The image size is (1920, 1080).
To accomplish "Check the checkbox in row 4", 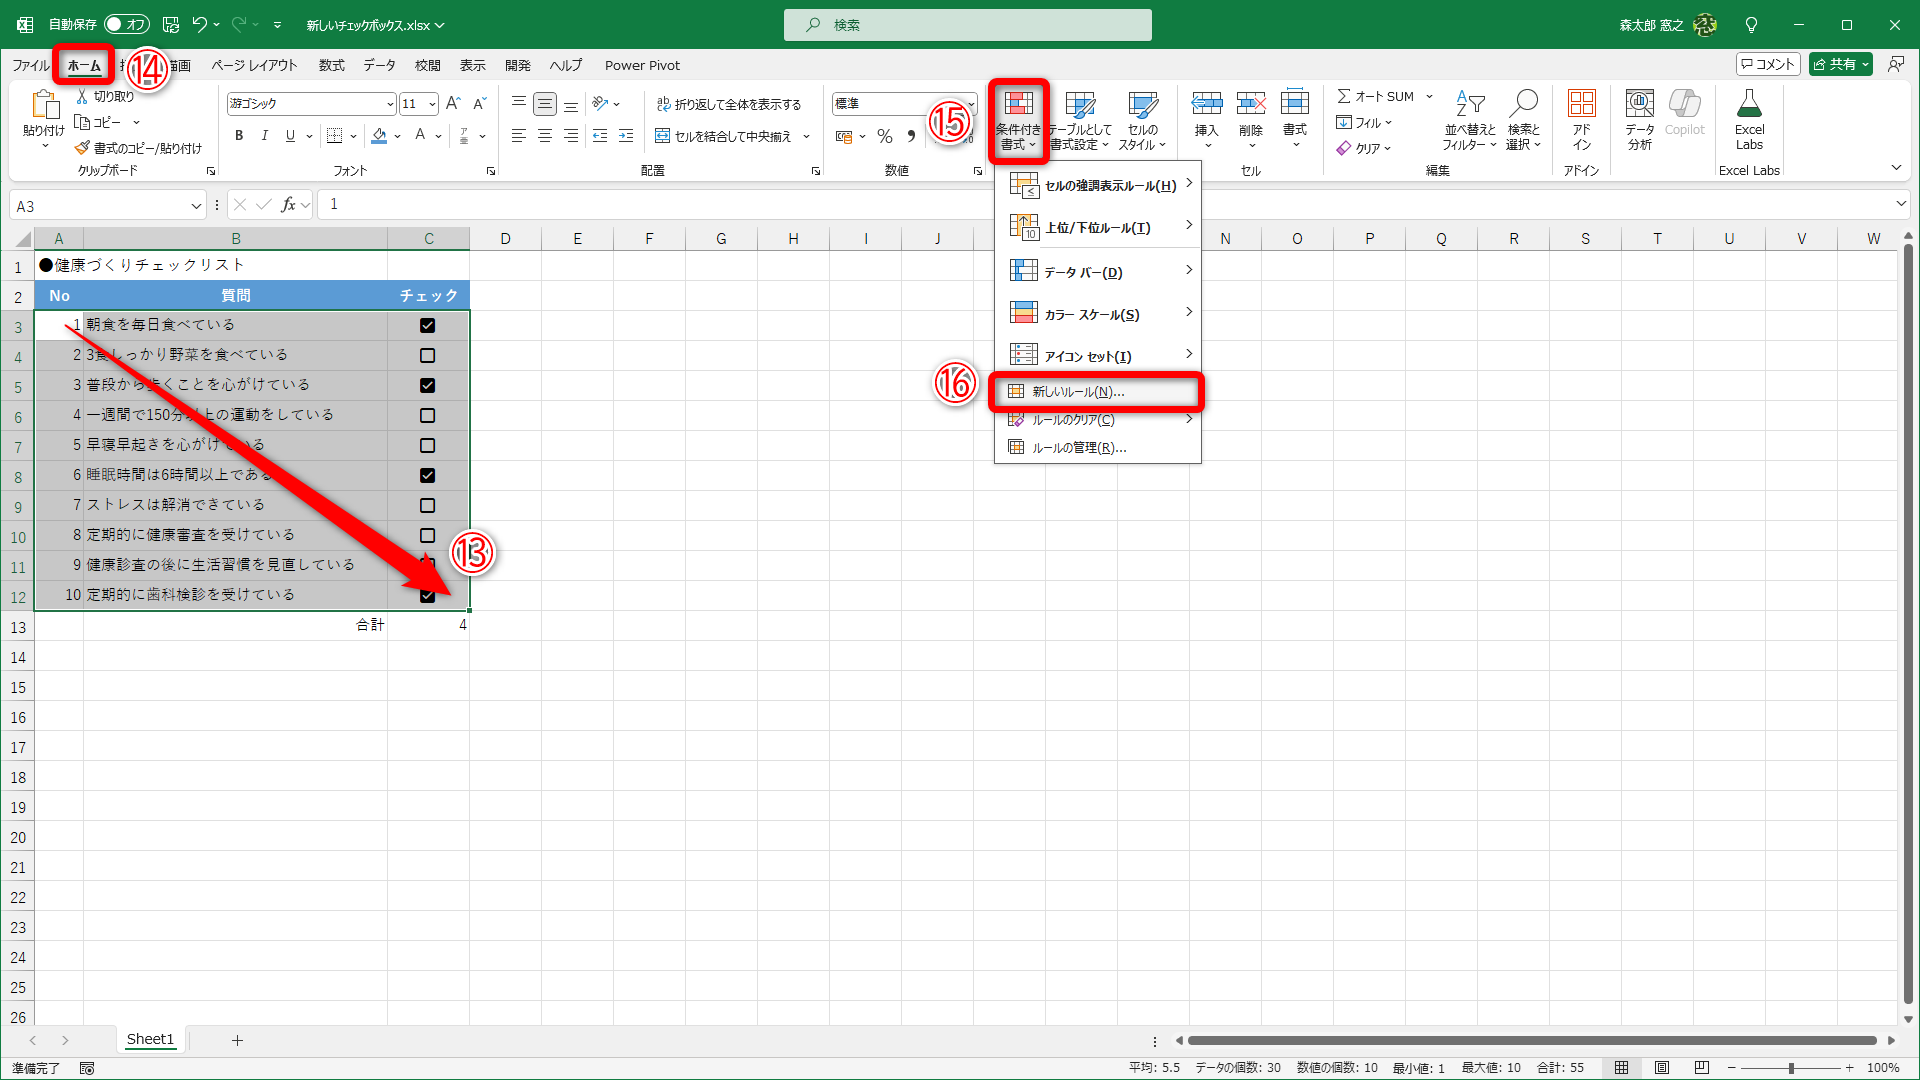I will 428,355.
